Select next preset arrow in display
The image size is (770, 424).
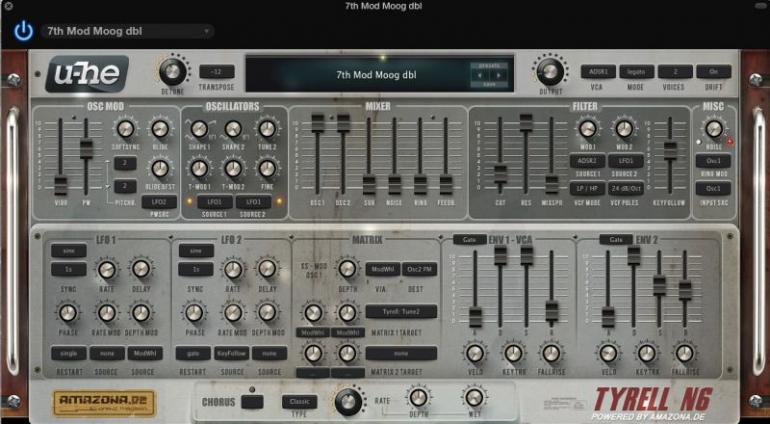[498, 76]
